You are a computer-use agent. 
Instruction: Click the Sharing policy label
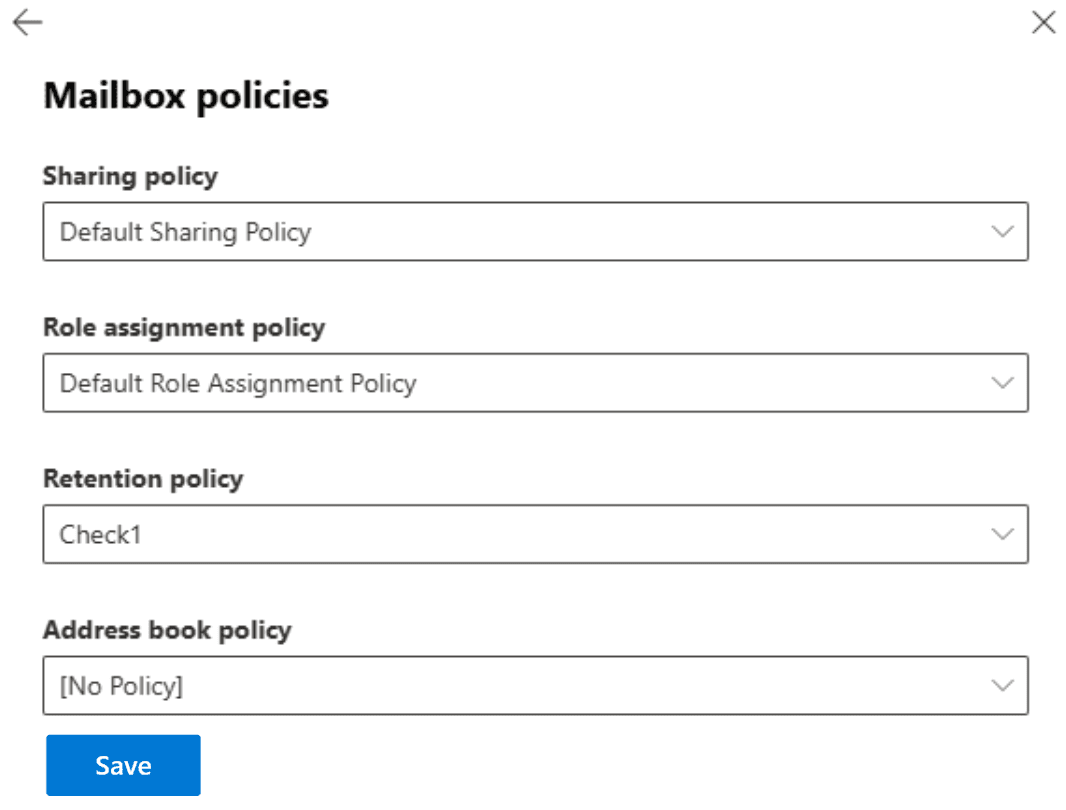(x=130, y=176)
